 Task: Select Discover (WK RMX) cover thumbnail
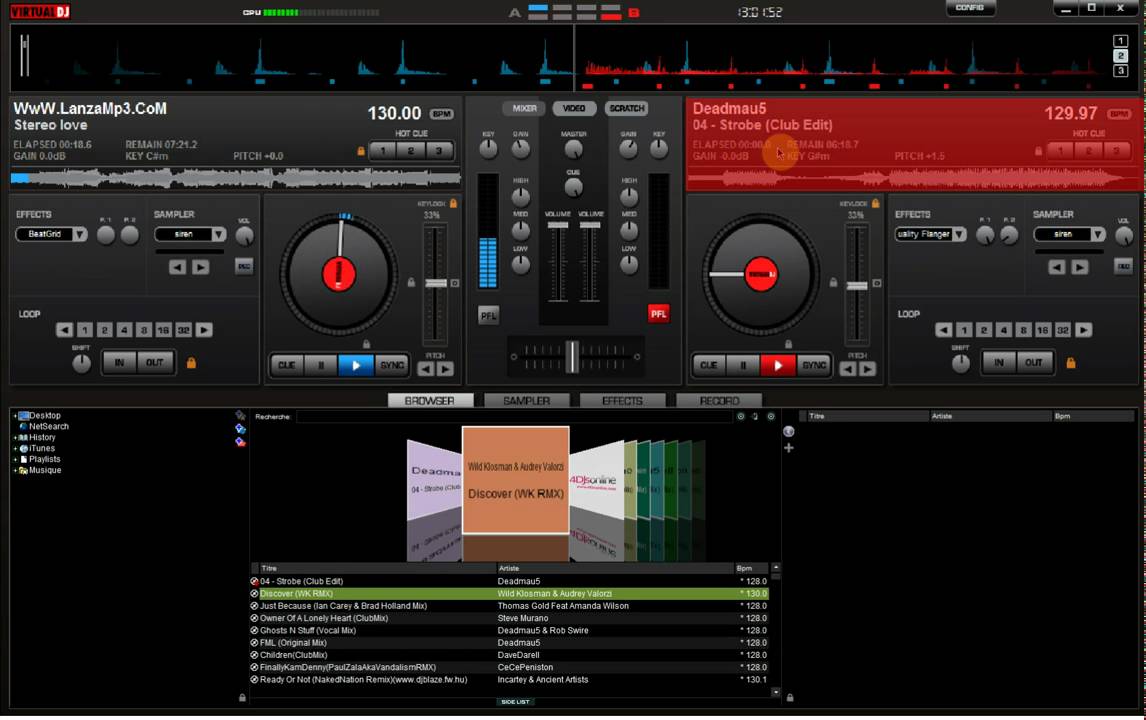[515, 480]
